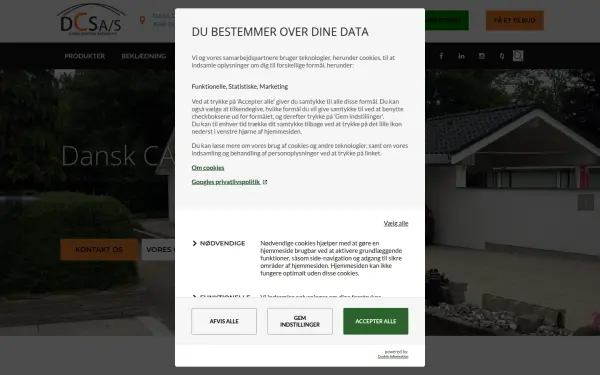Click the DCS A/S logo
The image size is (600, 375).
(x=91, y=19)
